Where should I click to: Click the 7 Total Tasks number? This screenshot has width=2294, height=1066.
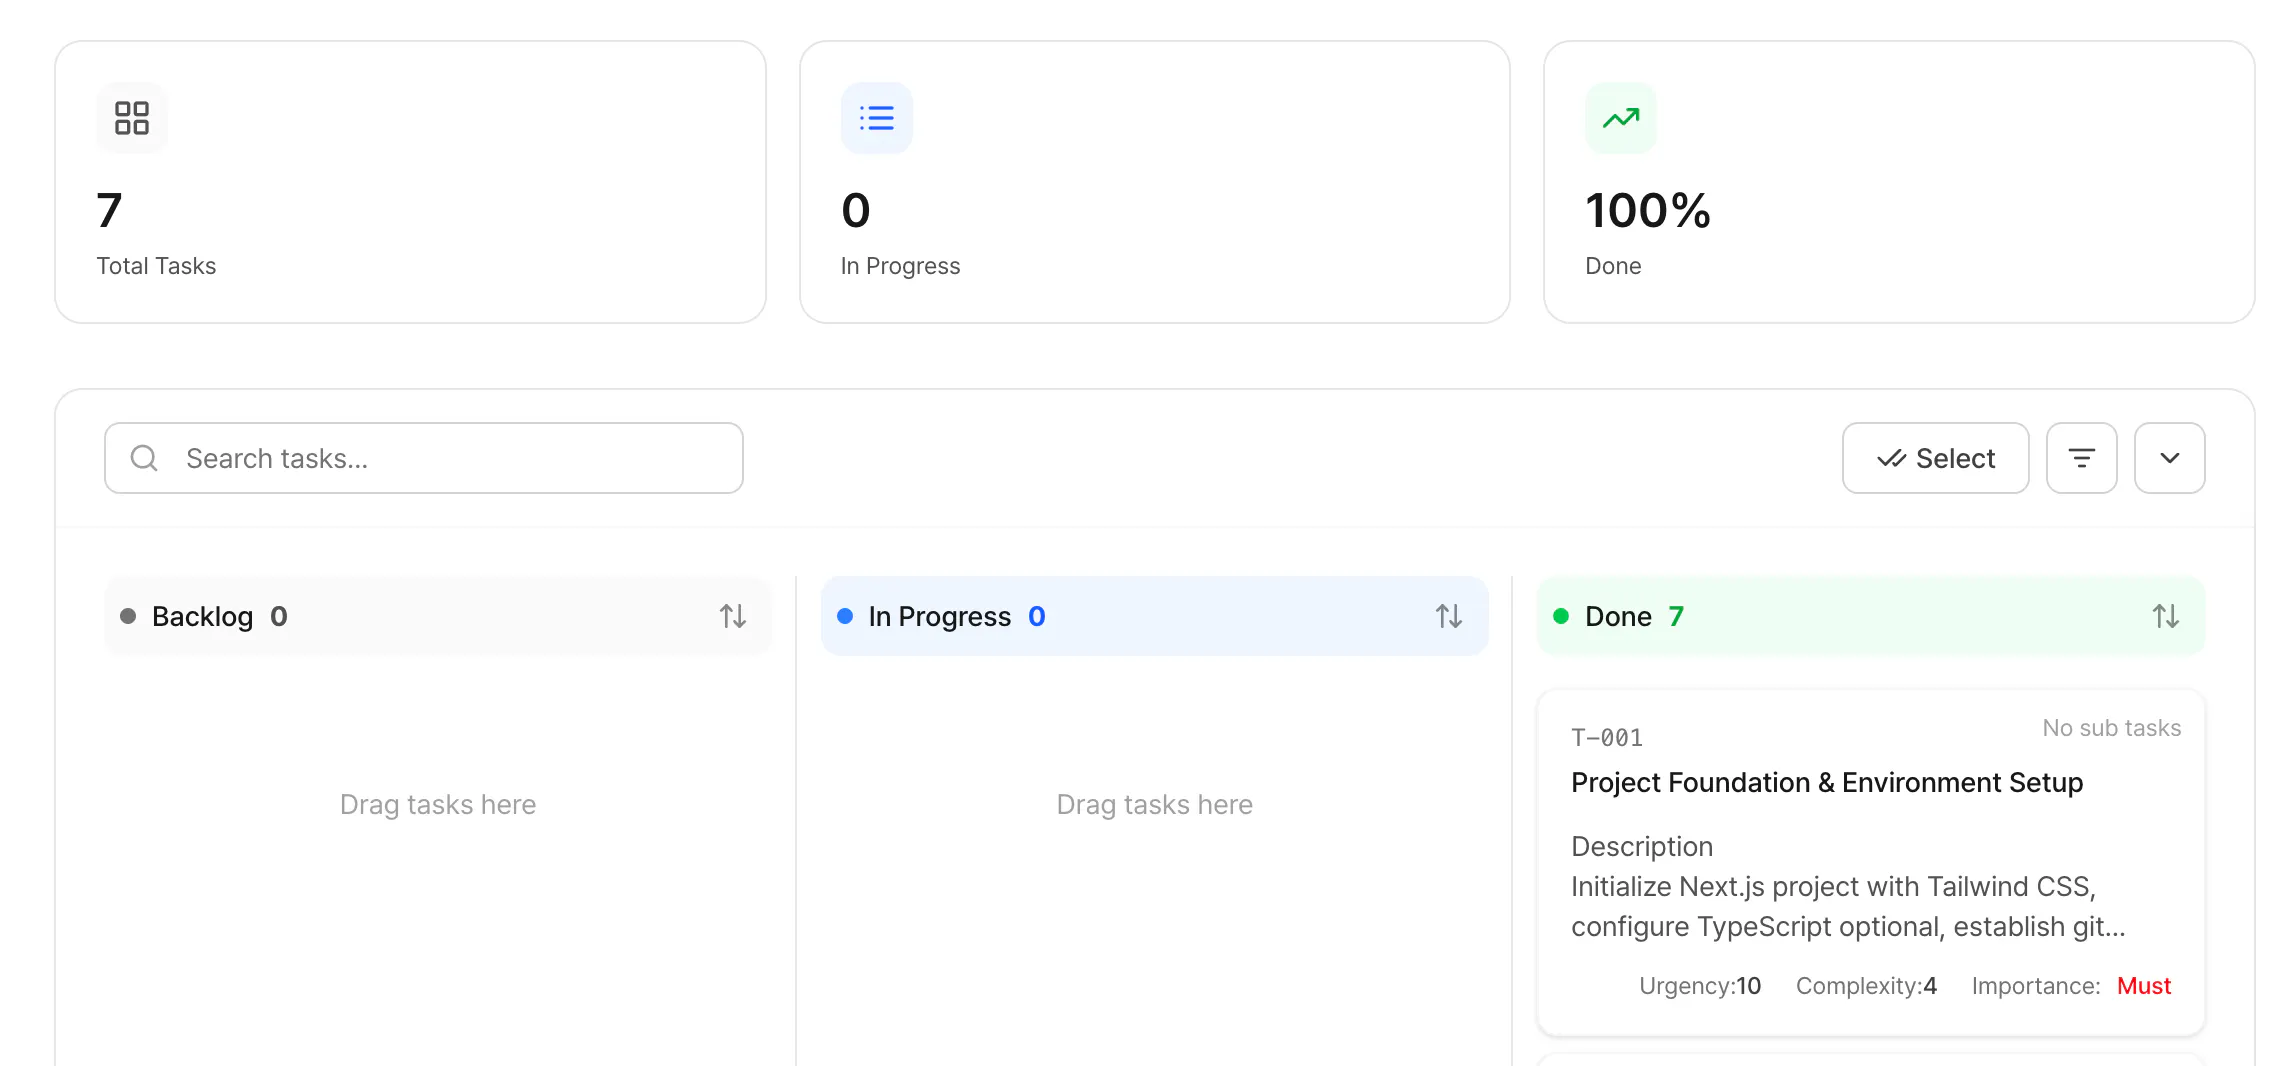click(109, 210)
